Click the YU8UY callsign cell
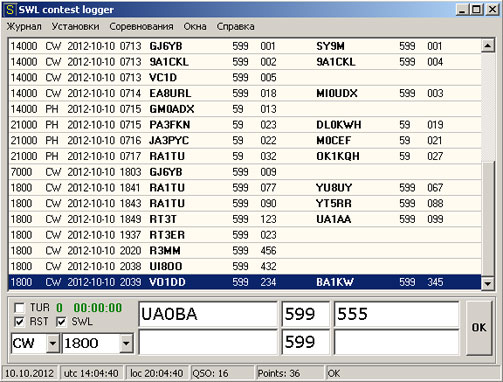The height and width of the screenshot is (382, 503). click(x=334, y=188)
